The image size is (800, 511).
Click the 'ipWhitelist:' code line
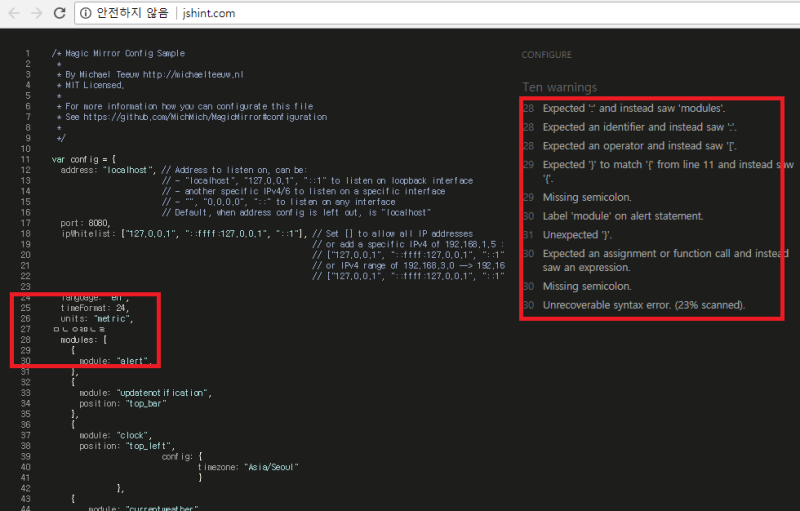pos(184,234)
